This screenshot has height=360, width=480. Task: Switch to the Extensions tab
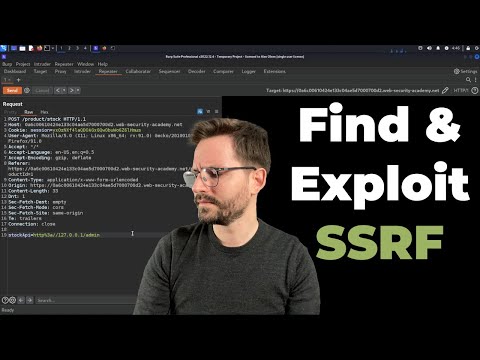pos(275,71)
